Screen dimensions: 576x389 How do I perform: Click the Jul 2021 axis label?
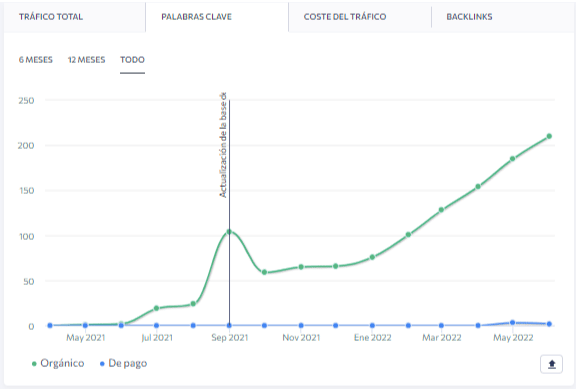point(157,338)
